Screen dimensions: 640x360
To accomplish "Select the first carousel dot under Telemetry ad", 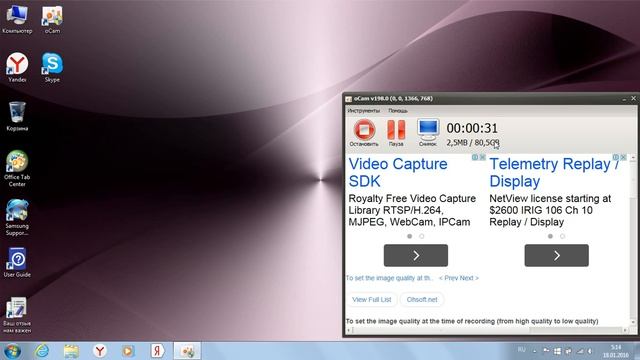I will [550, 236].
